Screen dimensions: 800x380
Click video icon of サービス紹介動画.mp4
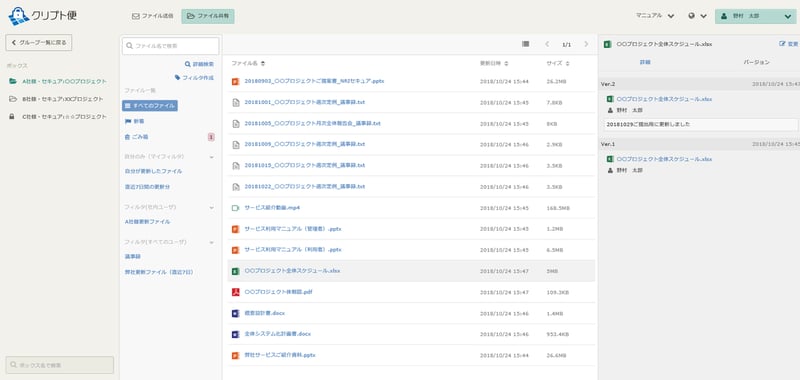(236, 208)
